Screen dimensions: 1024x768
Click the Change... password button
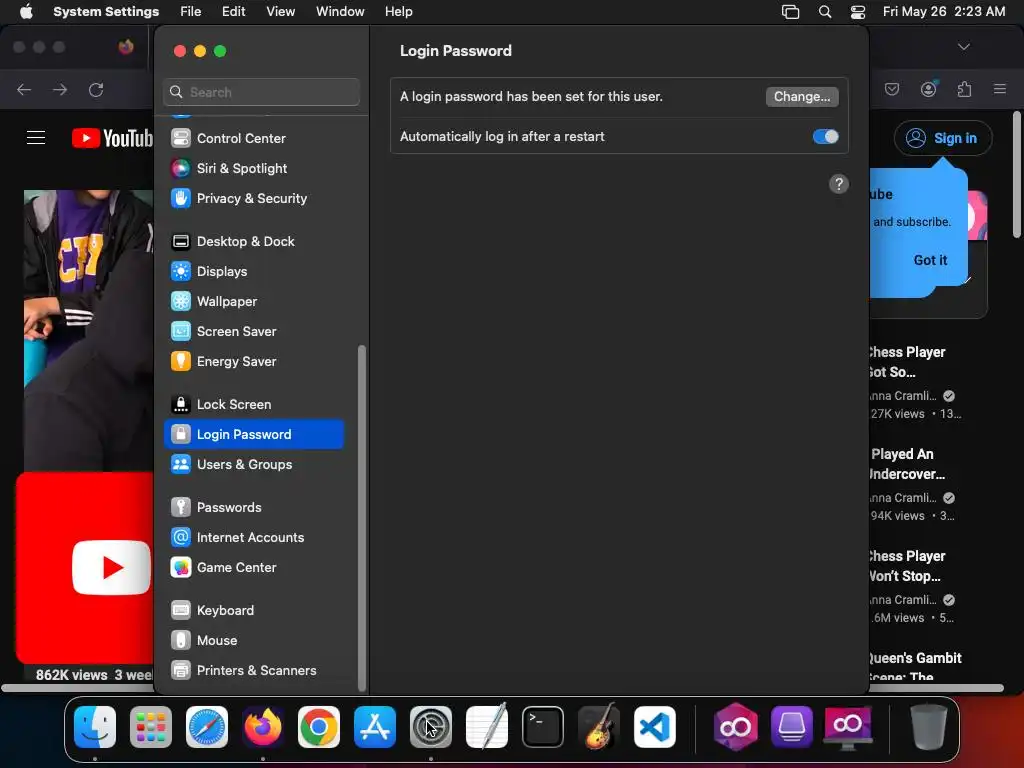[x=802, y=97]
